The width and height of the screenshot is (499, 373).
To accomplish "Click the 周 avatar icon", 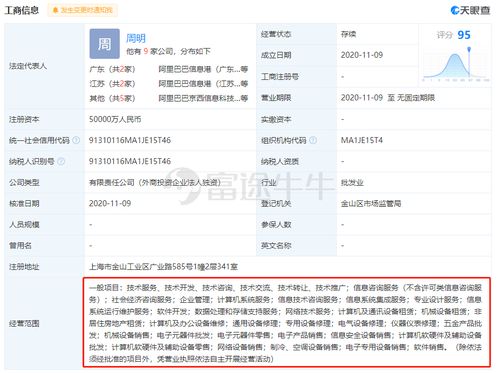I will [x=104, y=44].
